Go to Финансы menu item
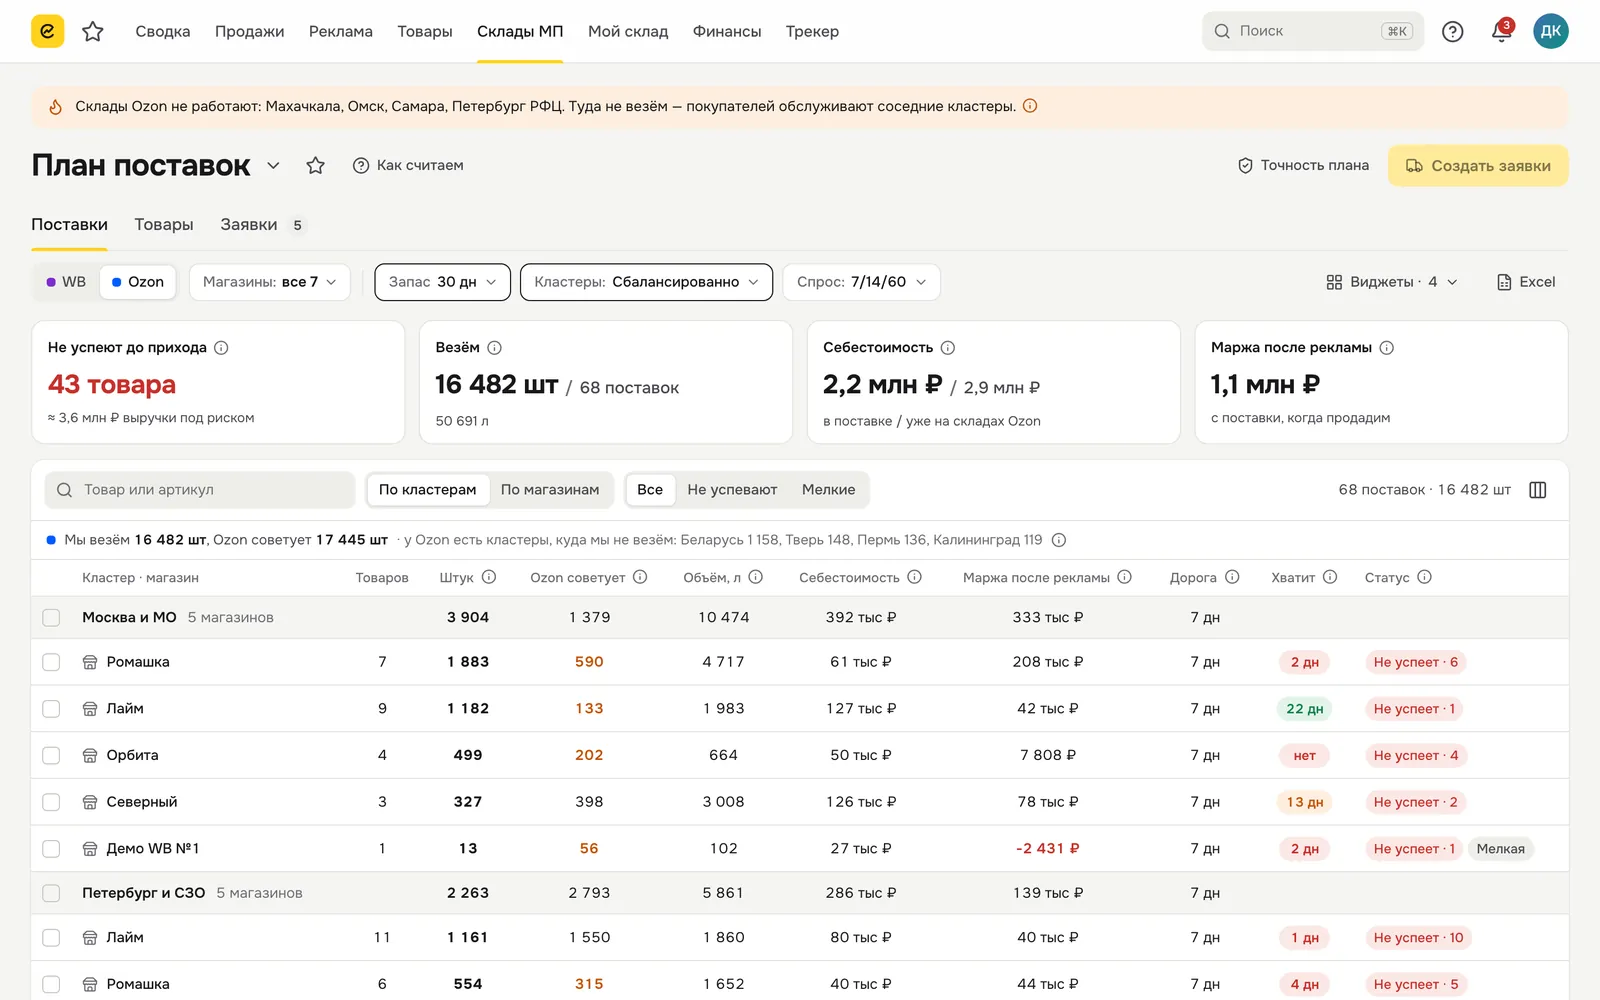 pyautogui.click(x=727, y=31)
